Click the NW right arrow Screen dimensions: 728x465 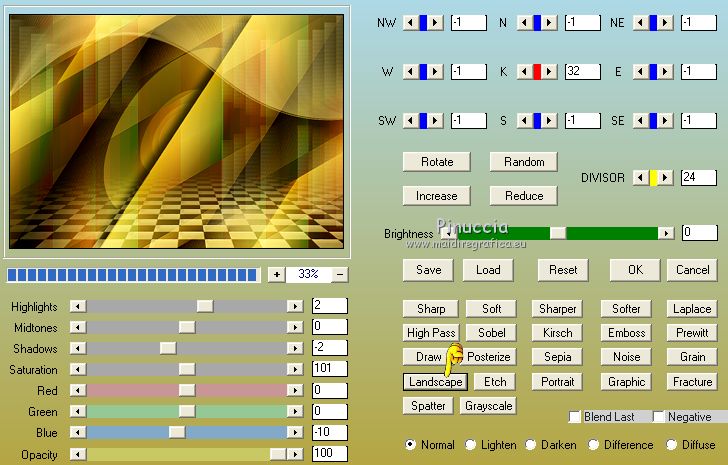click(435, 22)
